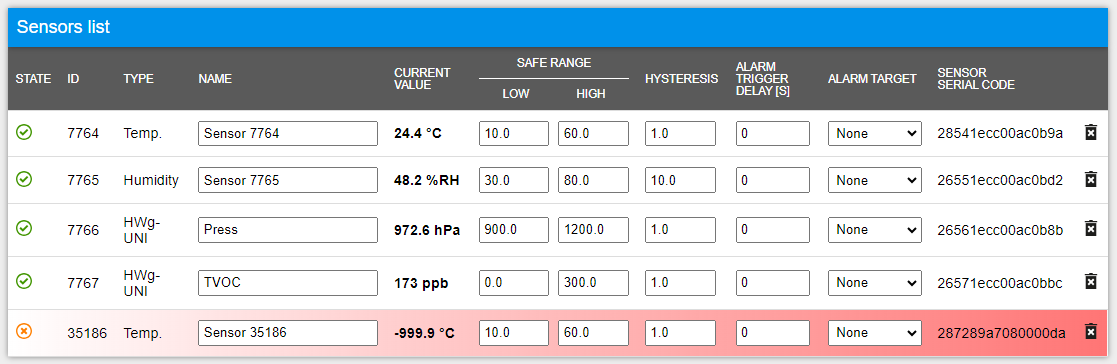
Task: Edit the name field Sensor 35186
Action: 288,333
